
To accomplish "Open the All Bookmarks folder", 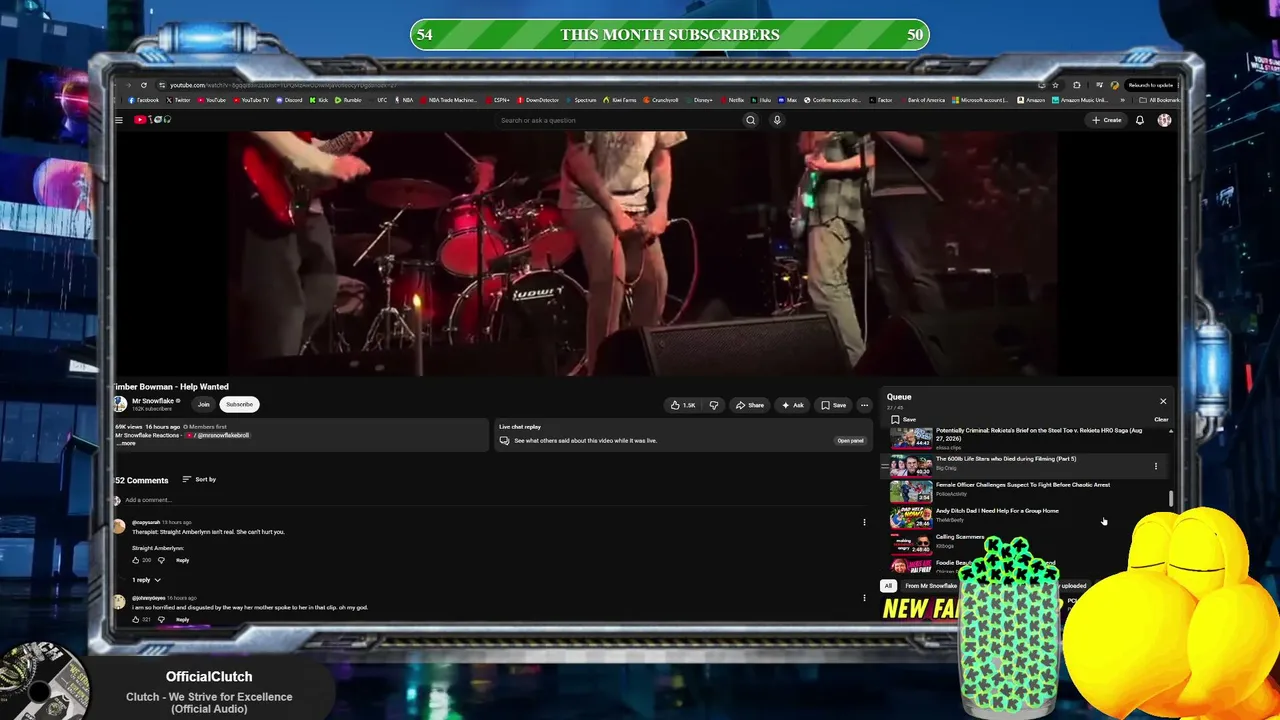I will point(1160,100).
